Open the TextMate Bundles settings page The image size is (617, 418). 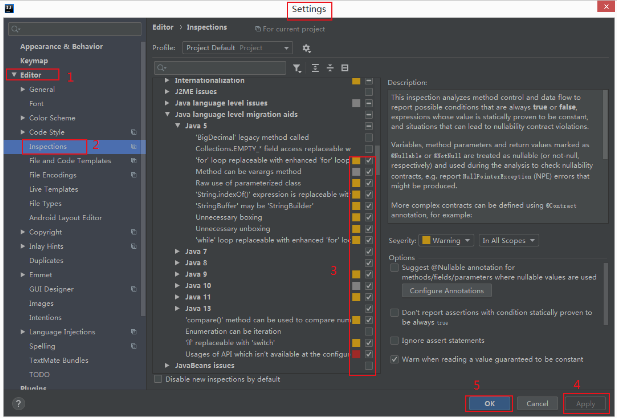point(59,360)
